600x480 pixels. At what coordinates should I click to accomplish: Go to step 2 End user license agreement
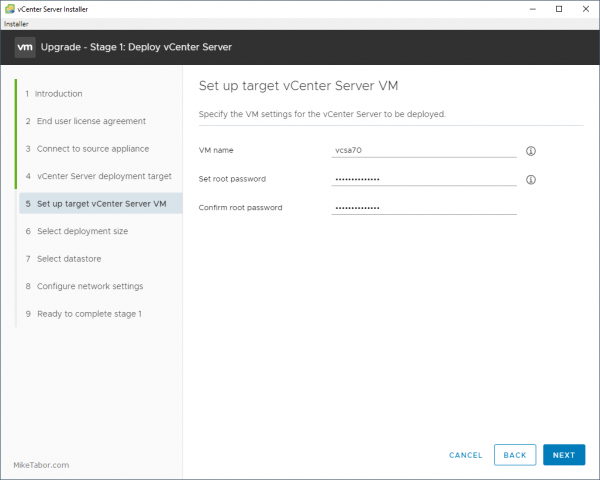[x=86, y=121]
